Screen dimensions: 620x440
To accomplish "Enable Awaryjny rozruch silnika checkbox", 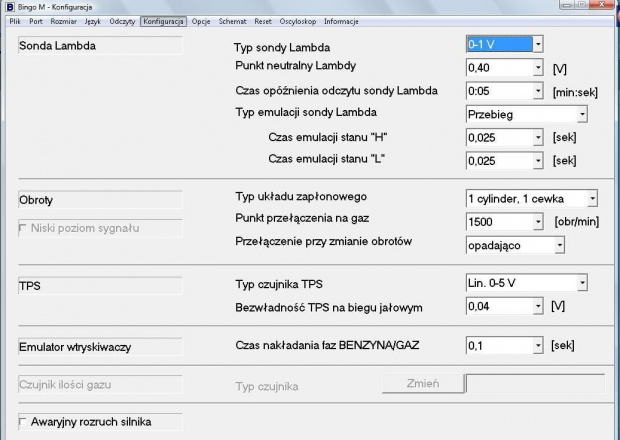I will [25, 422].
